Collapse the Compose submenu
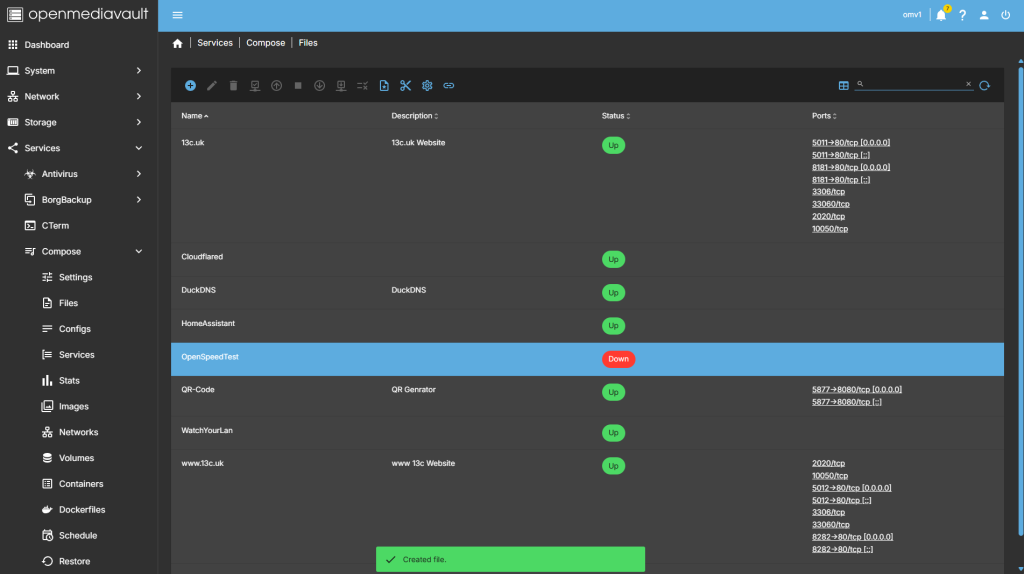This screenshot has height=574, width=1024. (x=78, y=251)
